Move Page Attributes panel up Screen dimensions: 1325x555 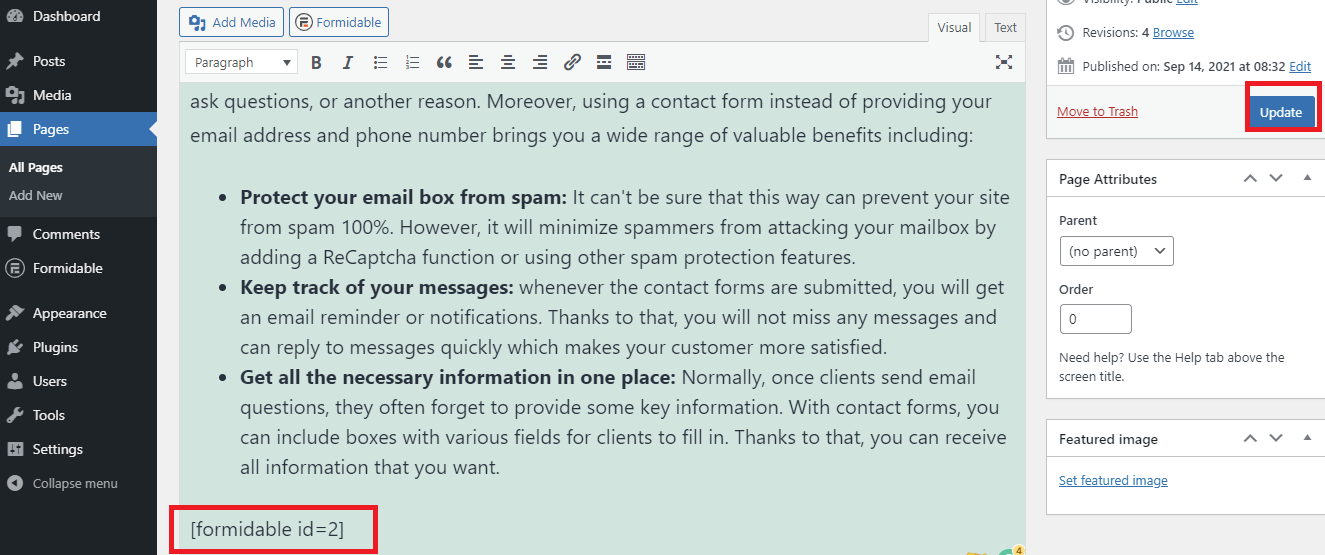(1250, 179)
